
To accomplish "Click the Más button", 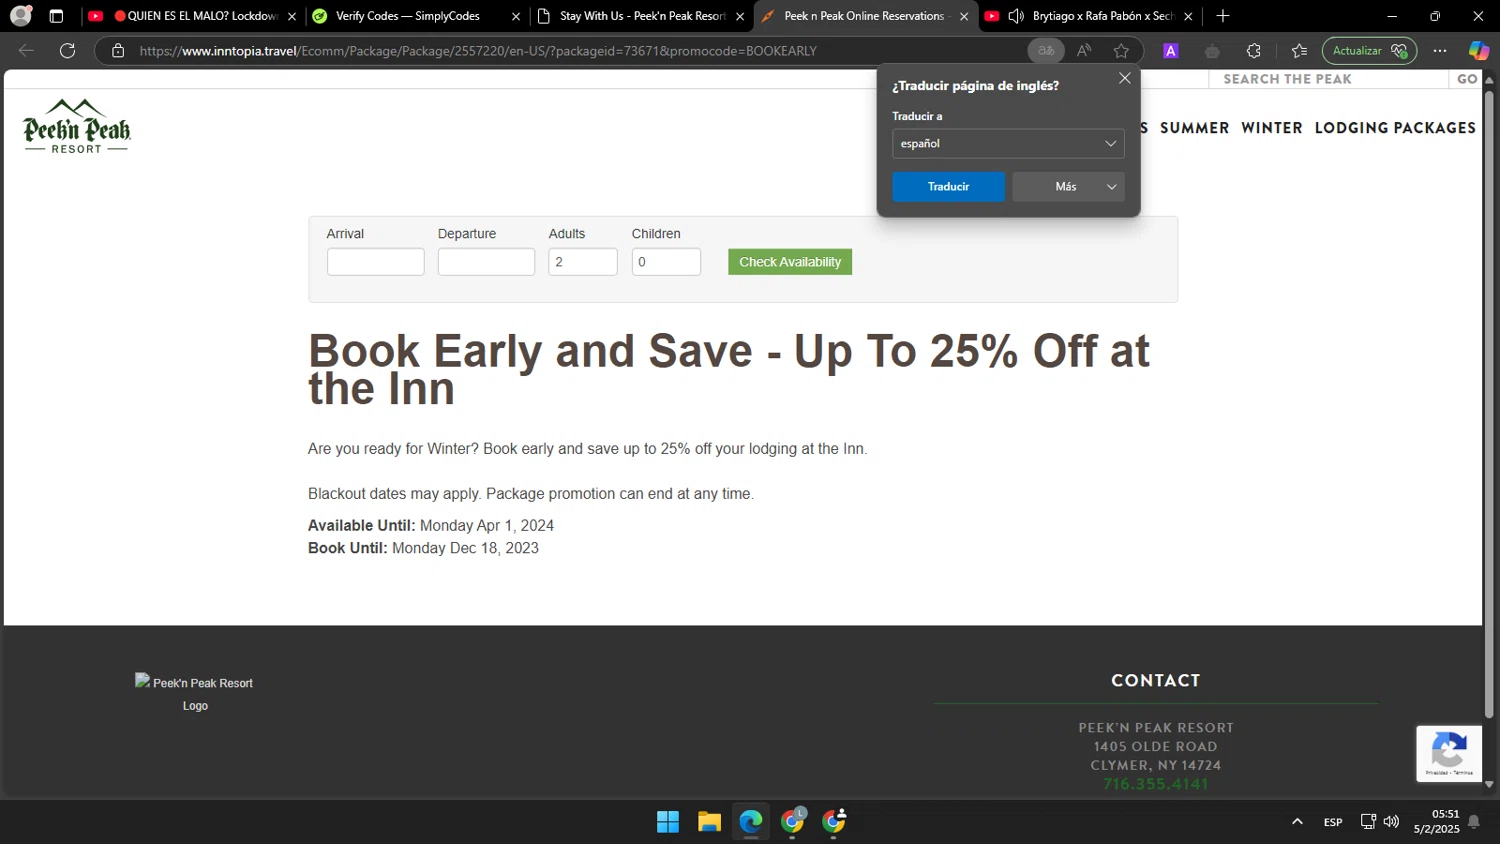I will (x=1066, y=187).
